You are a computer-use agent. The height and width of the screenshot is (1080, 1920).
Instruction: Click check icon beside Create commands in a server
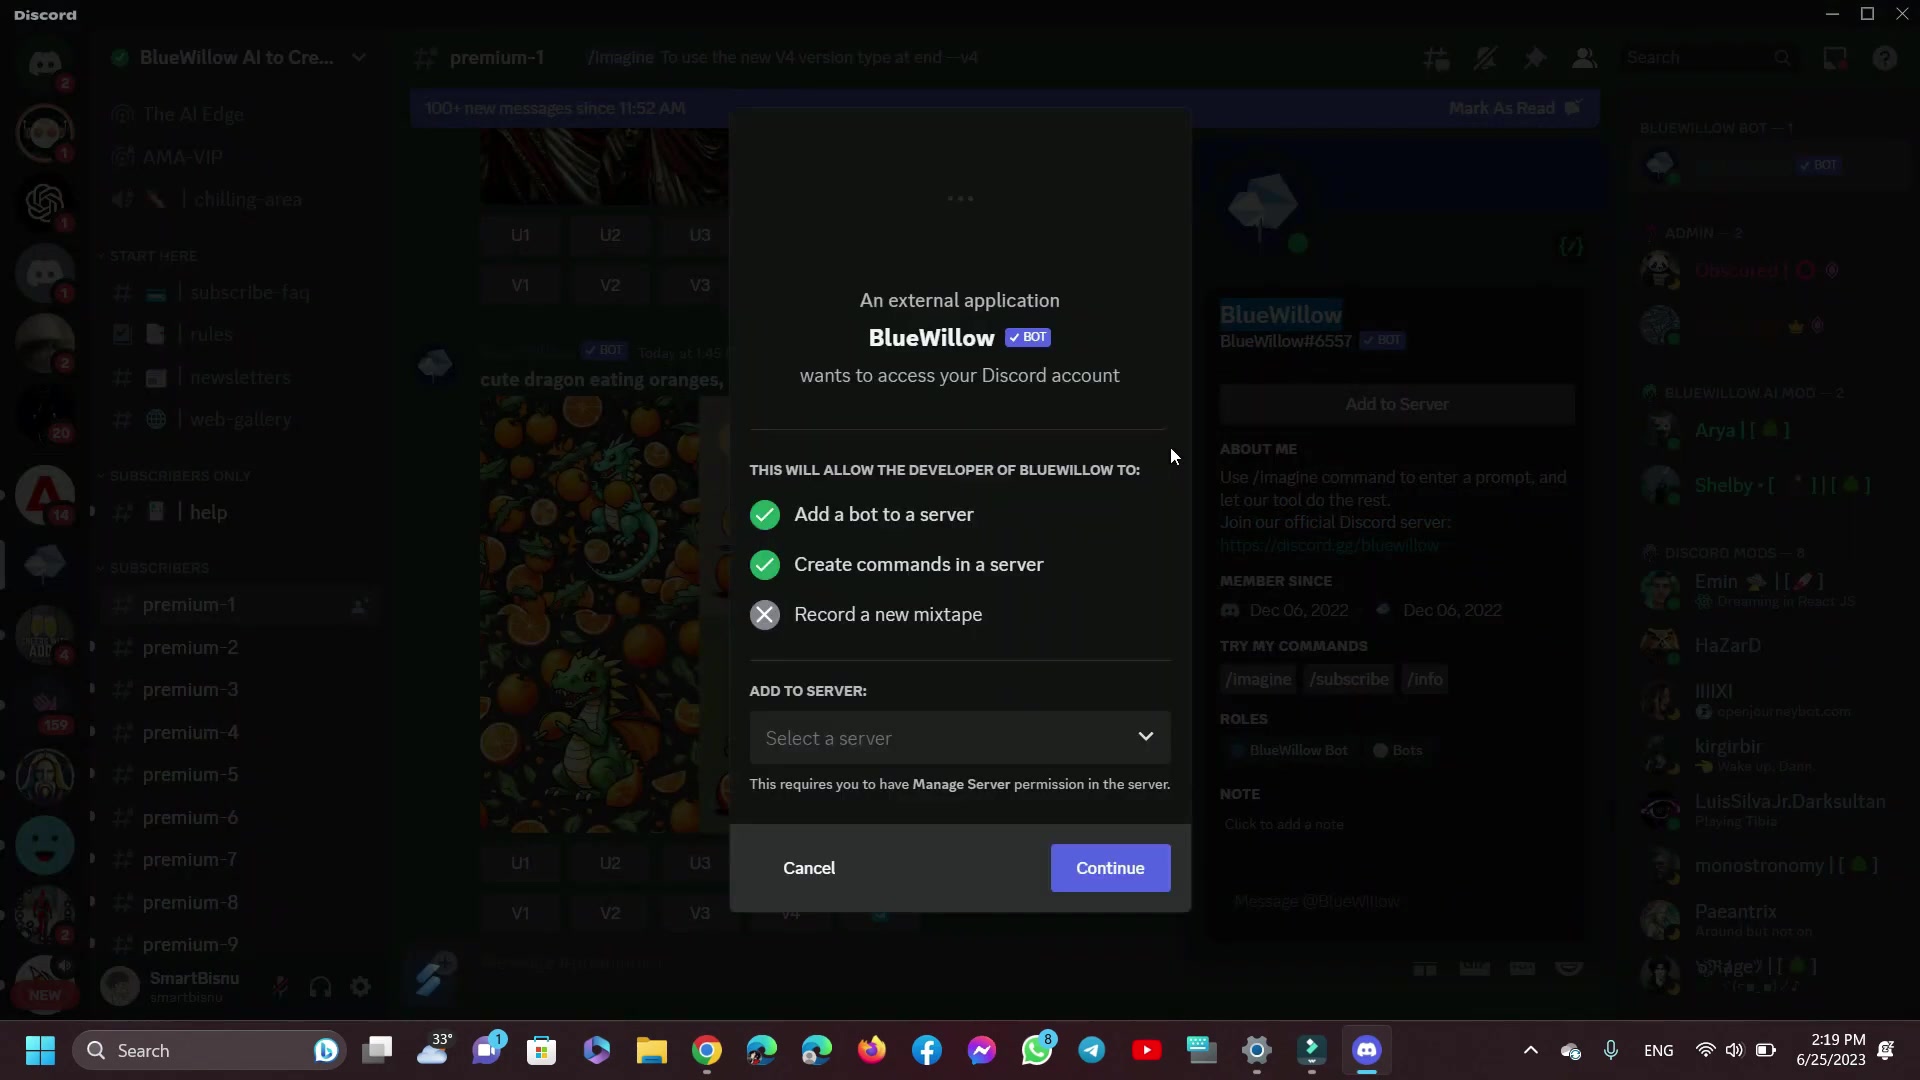[765, 565]
